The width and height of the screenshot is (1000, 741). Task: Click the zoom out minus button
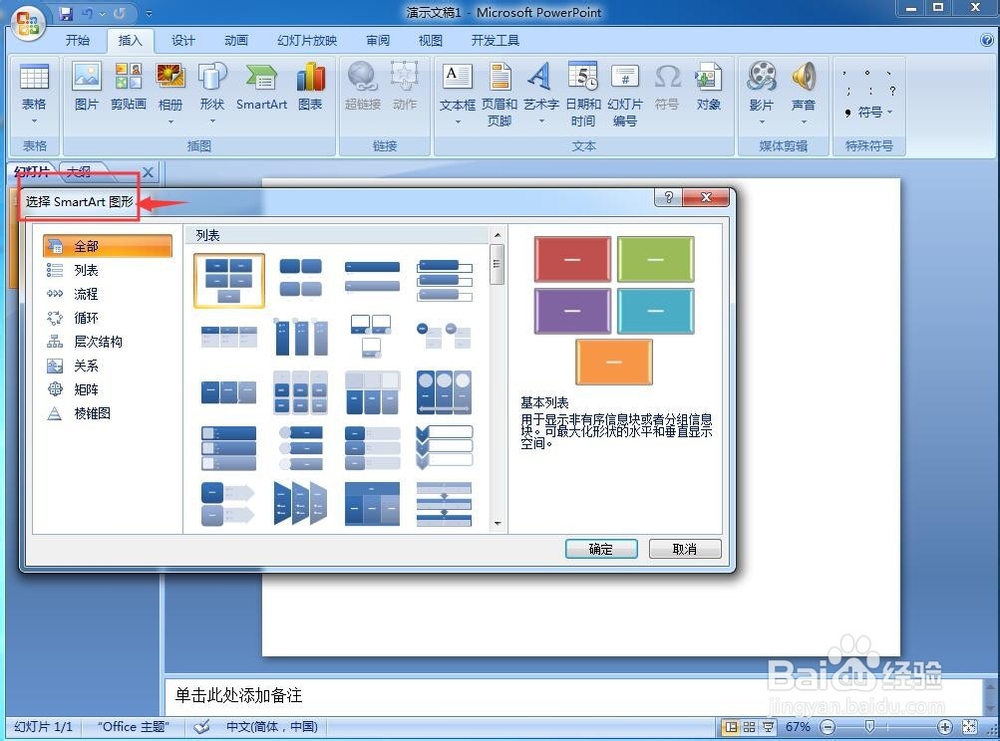click(x=828, y=727)
